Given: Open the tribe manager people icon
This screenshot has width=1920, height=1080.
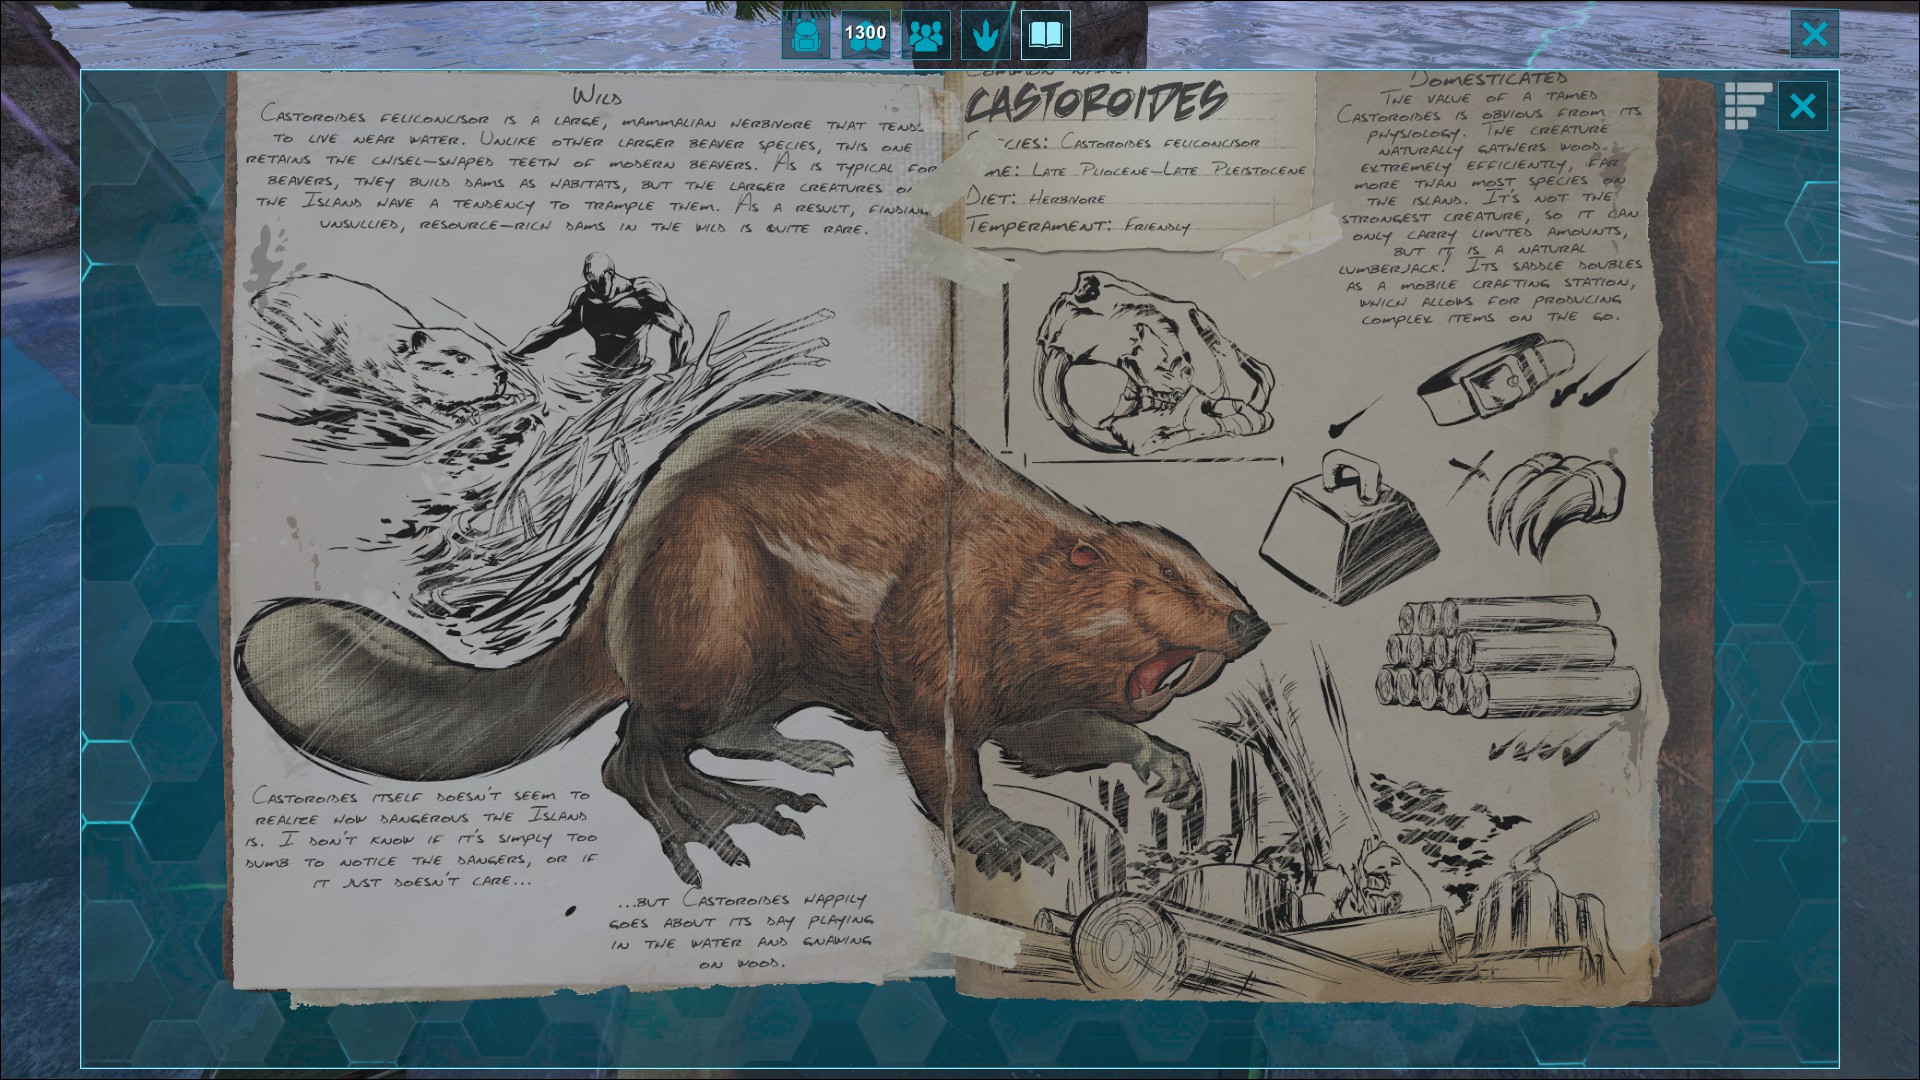Looking at the screenshot, I should [926, 36].
